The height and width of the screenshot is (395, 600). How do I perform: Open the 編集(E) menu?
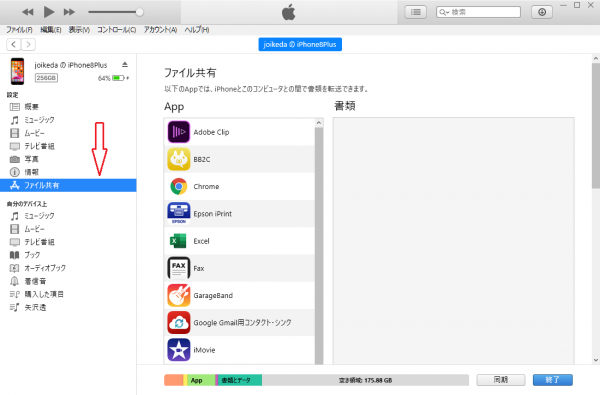pyautogui.click(x=51, y=30)
